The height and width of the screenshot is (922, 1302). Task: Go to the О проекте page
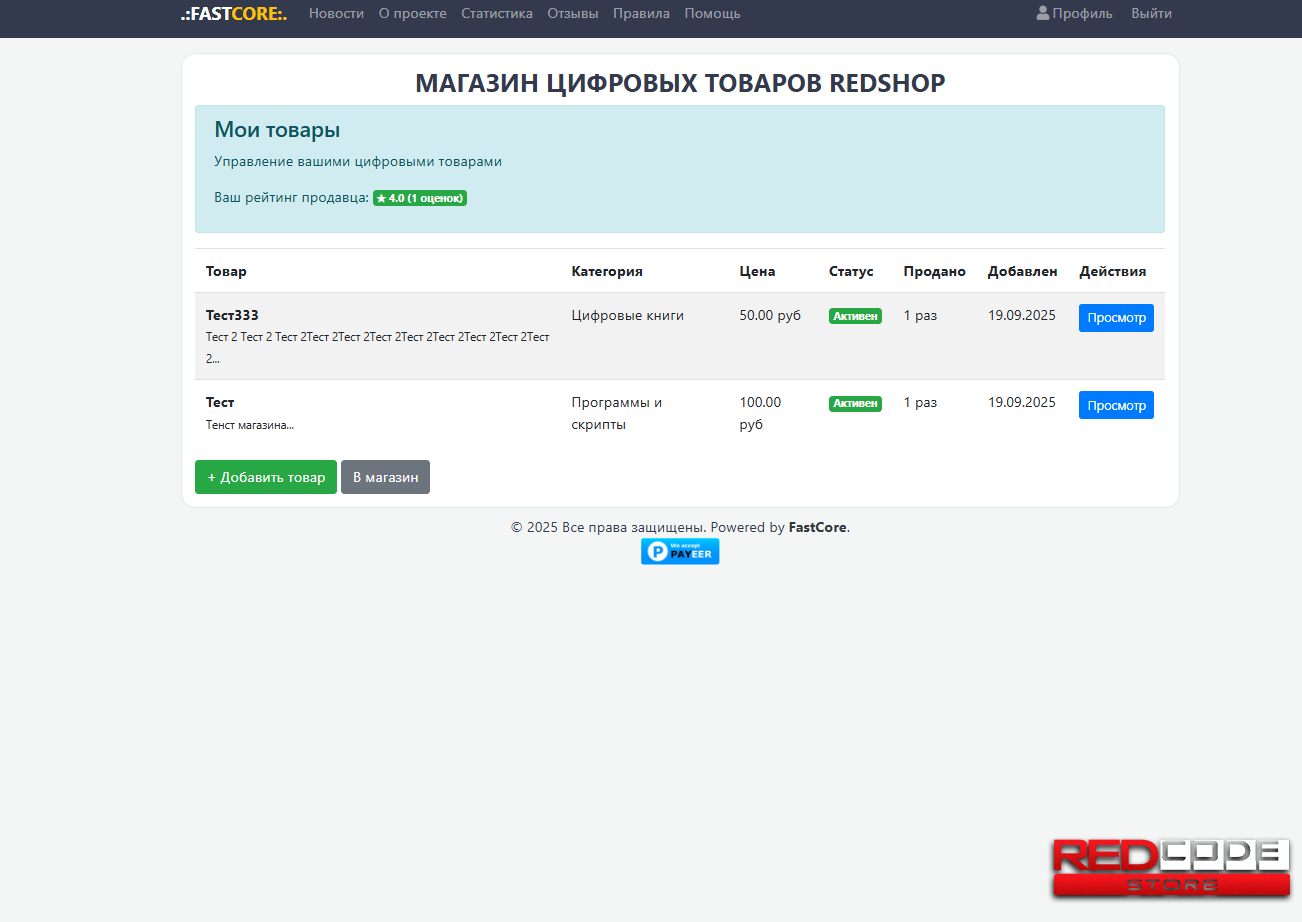[x=412, y=14]
